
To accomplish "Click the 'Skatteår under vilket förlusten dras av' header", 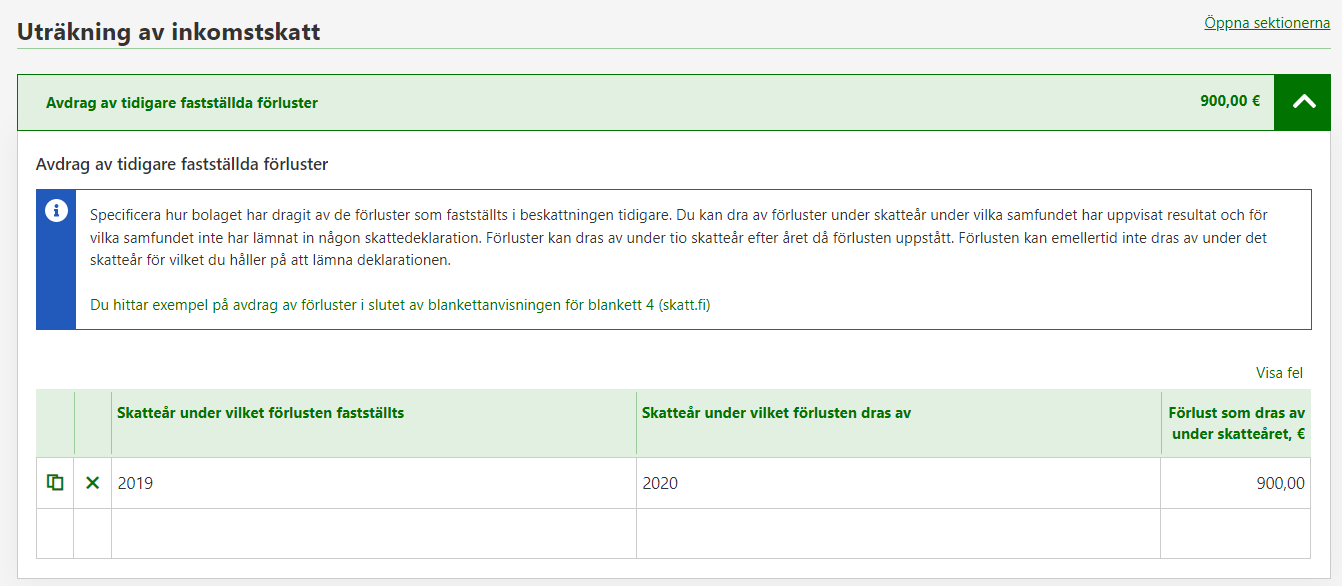I will tap(776, 412).
